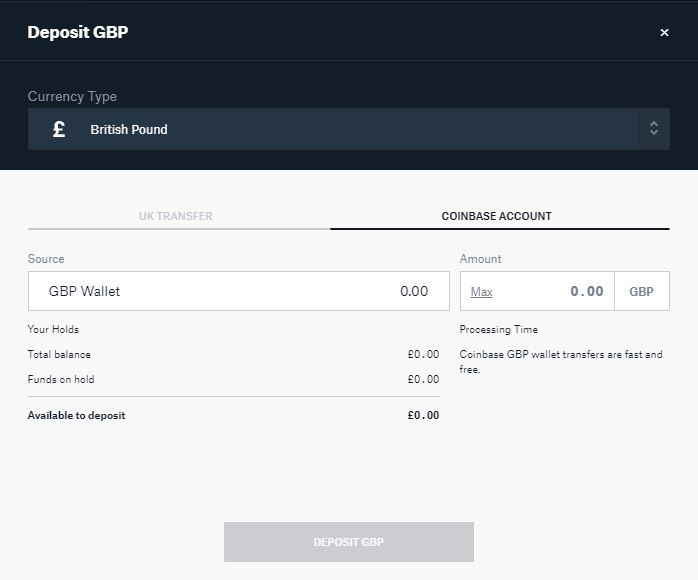Image resolution: width=698 pixels, height=580 pixels.
Task: Click the Your Holds heading
Action: pyautogui.click(x=53, y=329)
